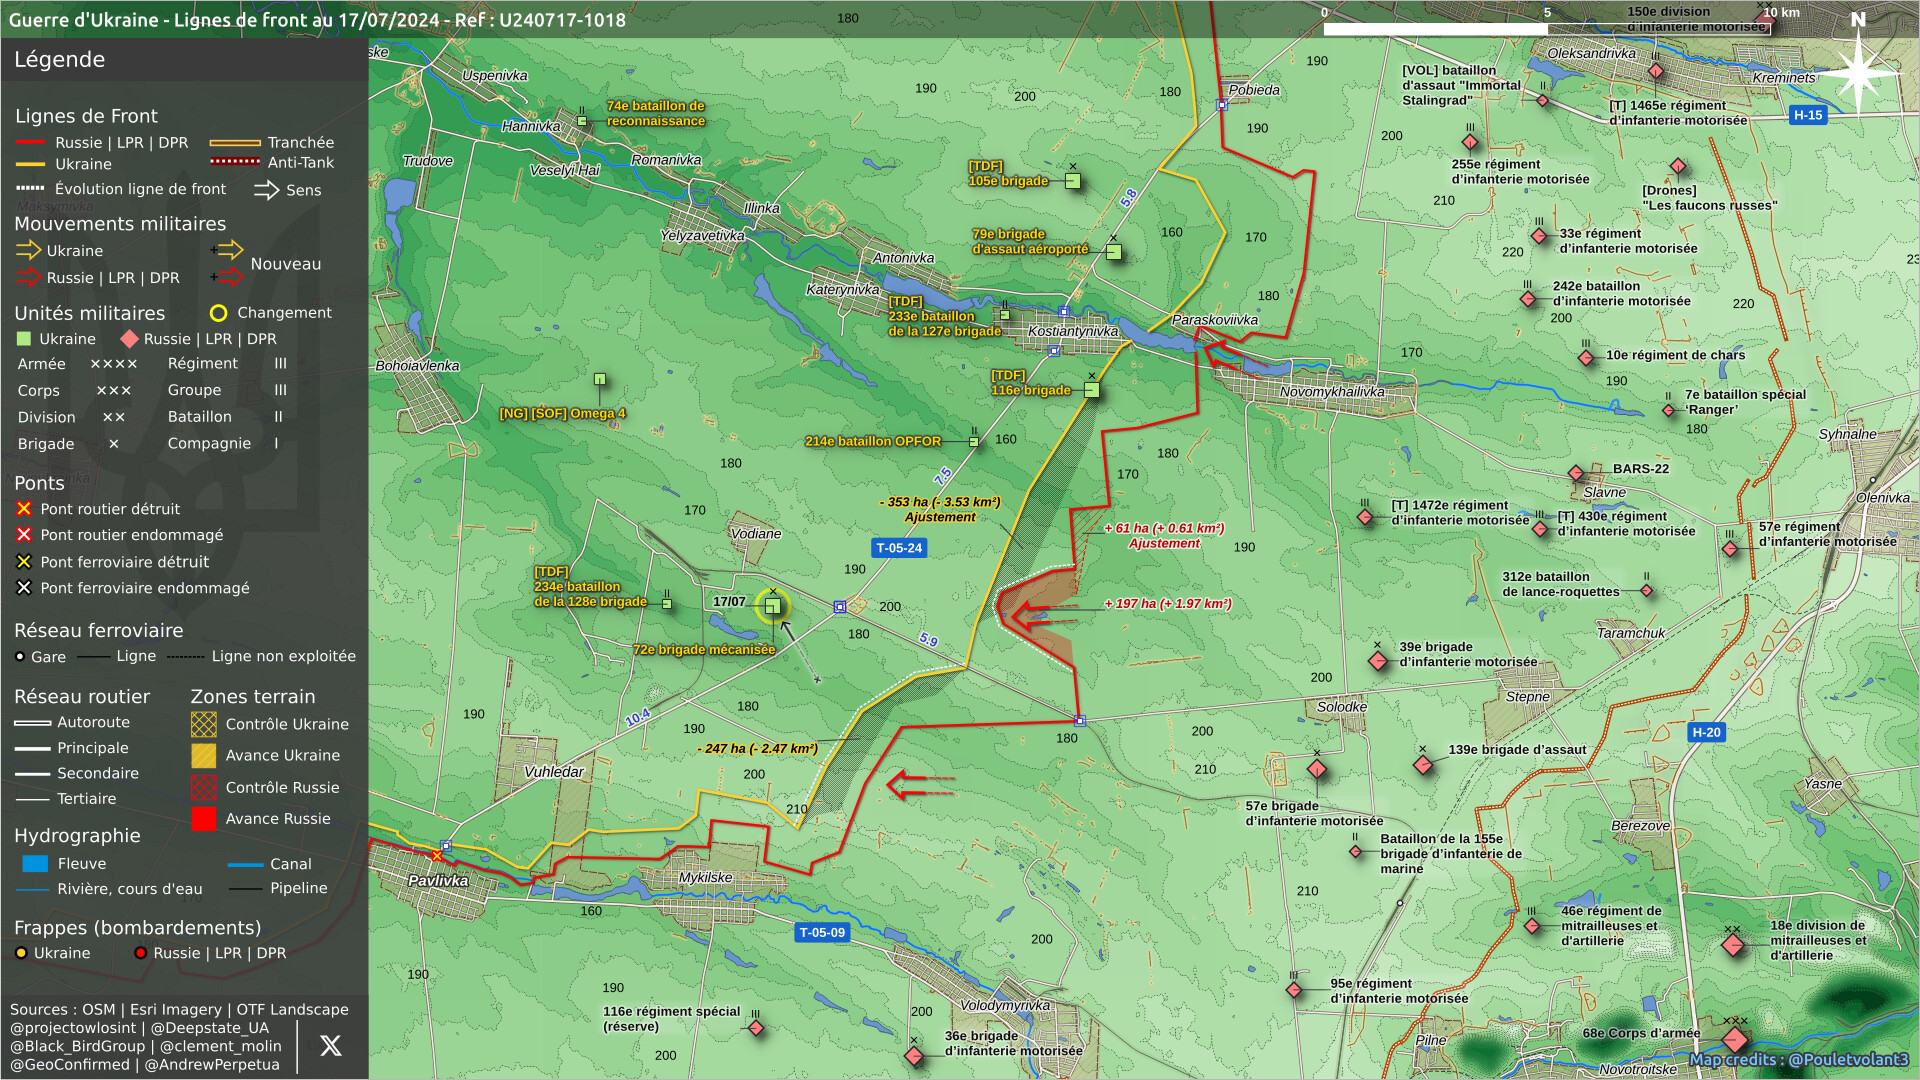Click the T-05-09 road sign
Screen dimensions: 1920x1080
pos(822,932)
